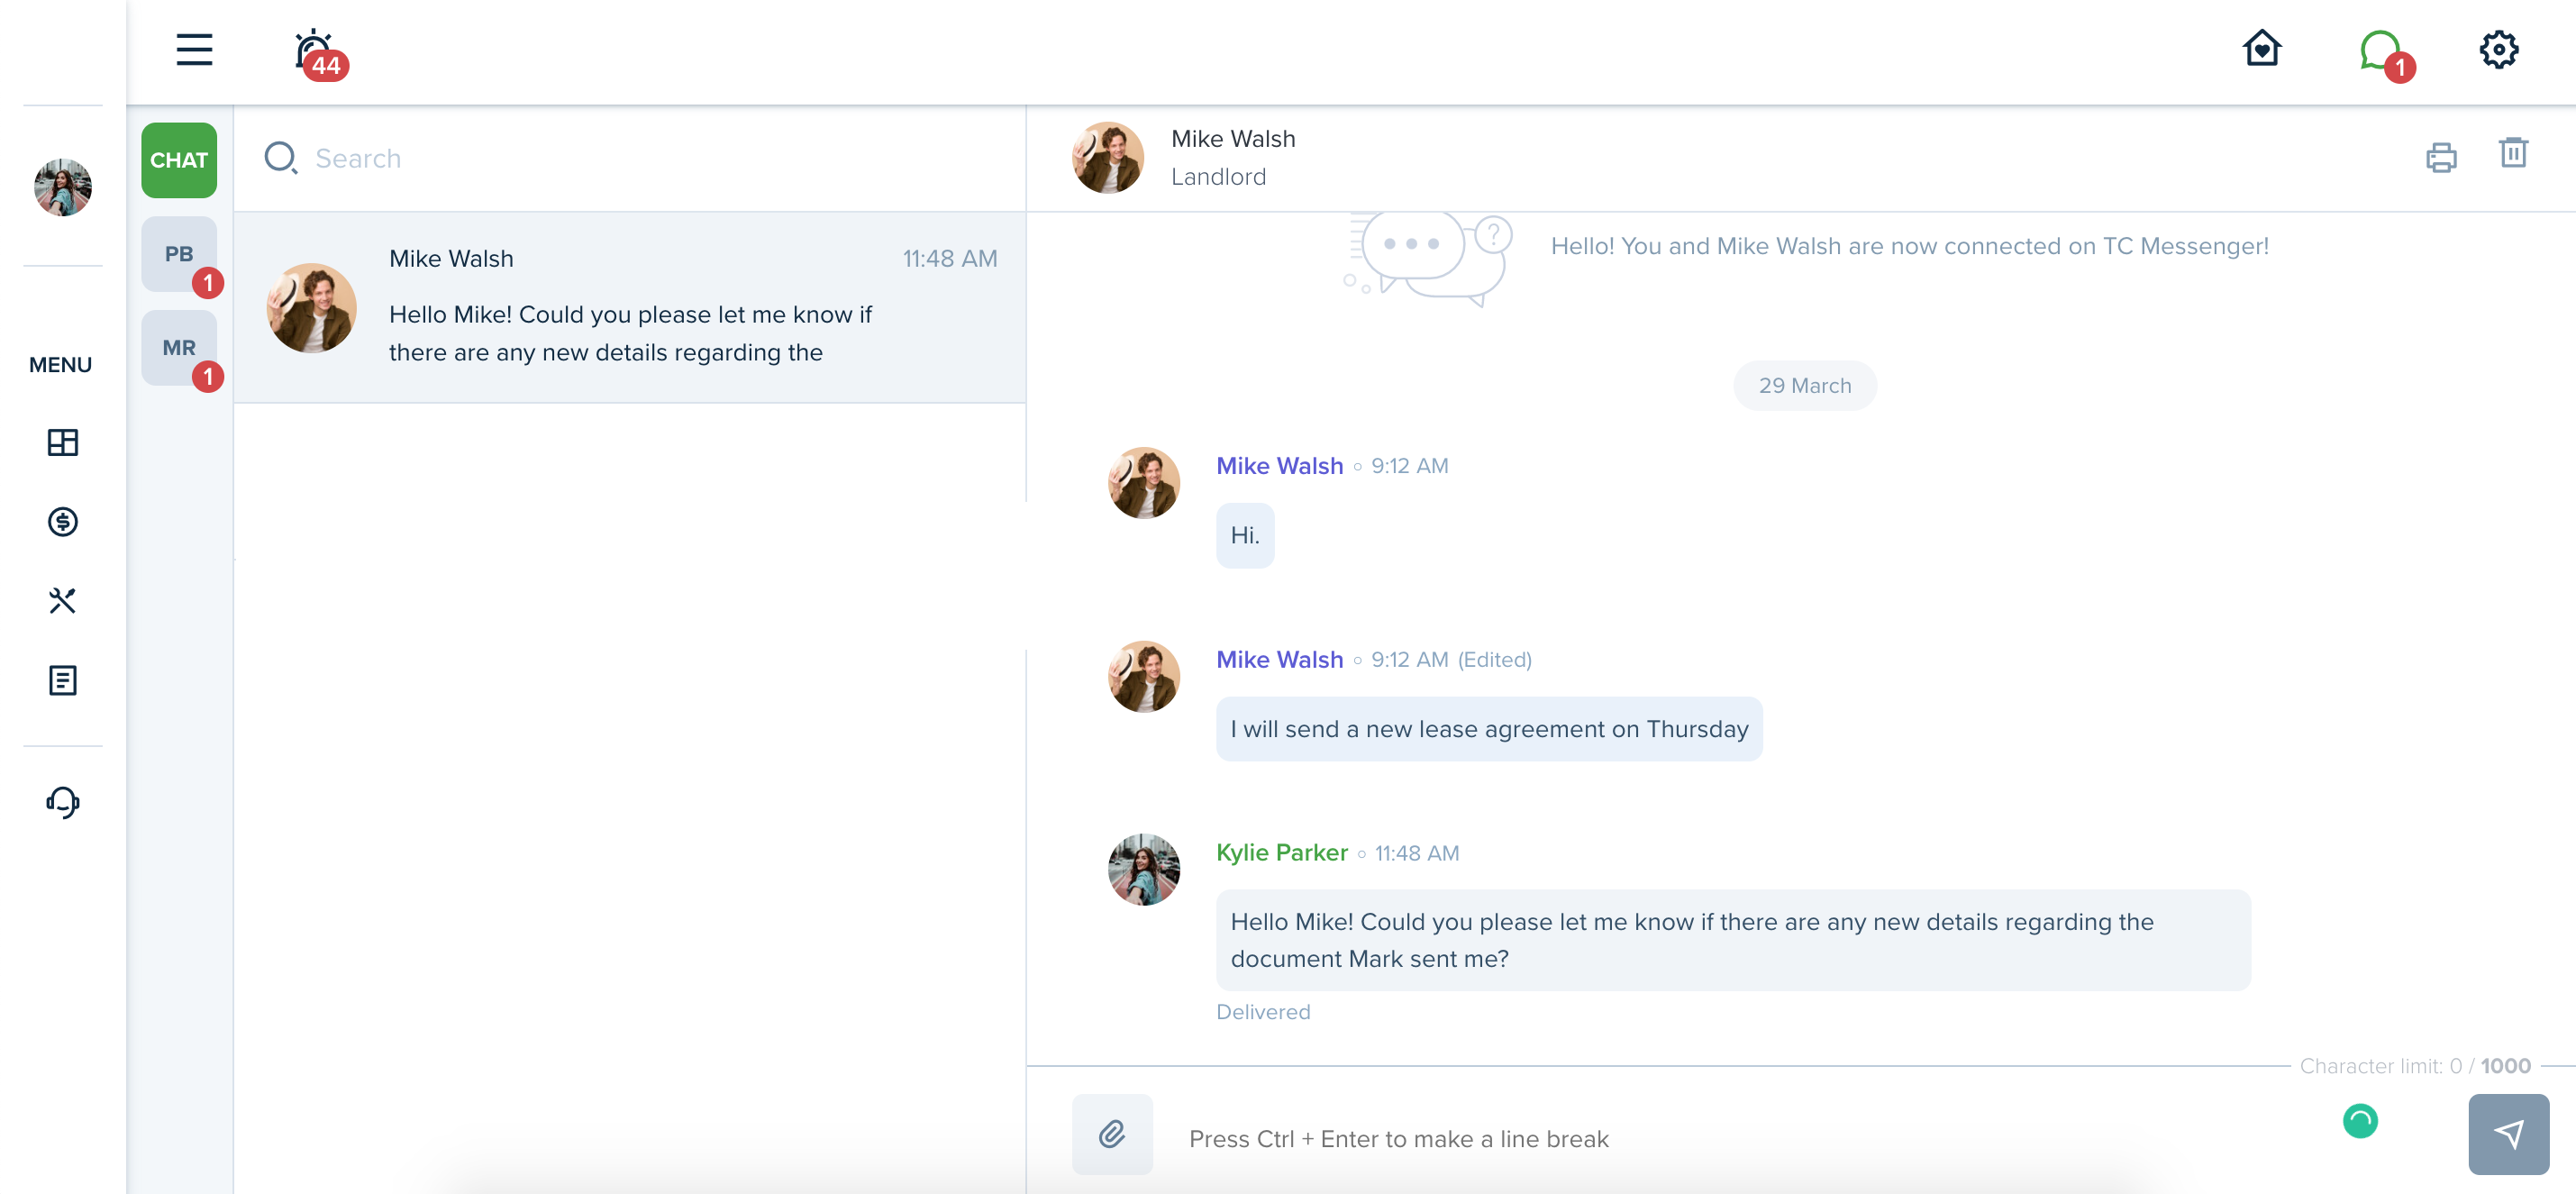Click the attachment paperclip button
The height and width of the screenshot is (1194, 2576).
tap(1111, 1134)
